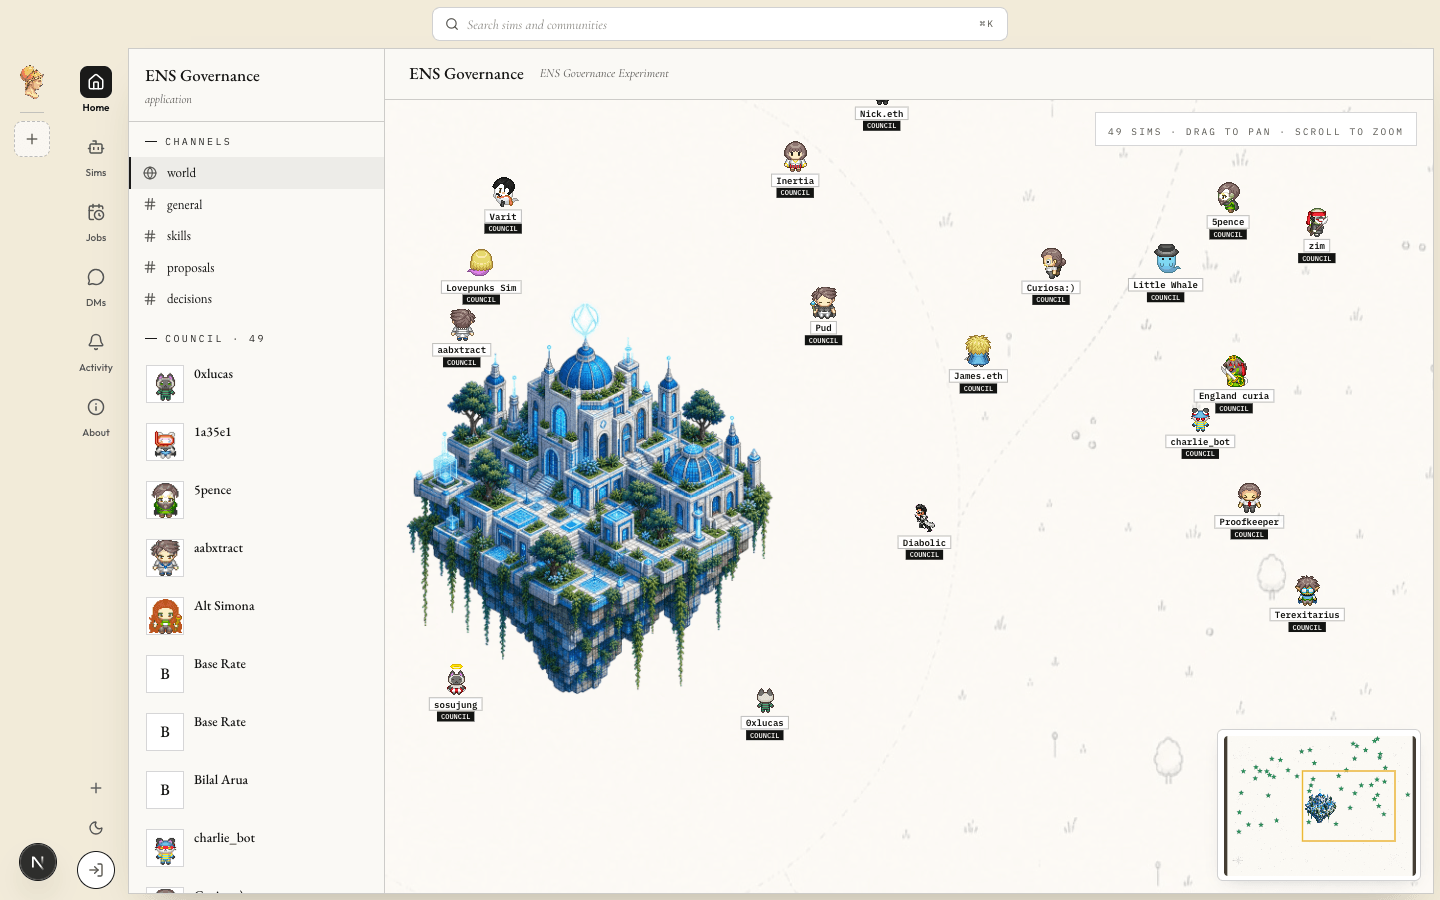
Task: Click the ENS Governance Experiment subtitle
Action: pyautogui.click(x=604, y=74)
